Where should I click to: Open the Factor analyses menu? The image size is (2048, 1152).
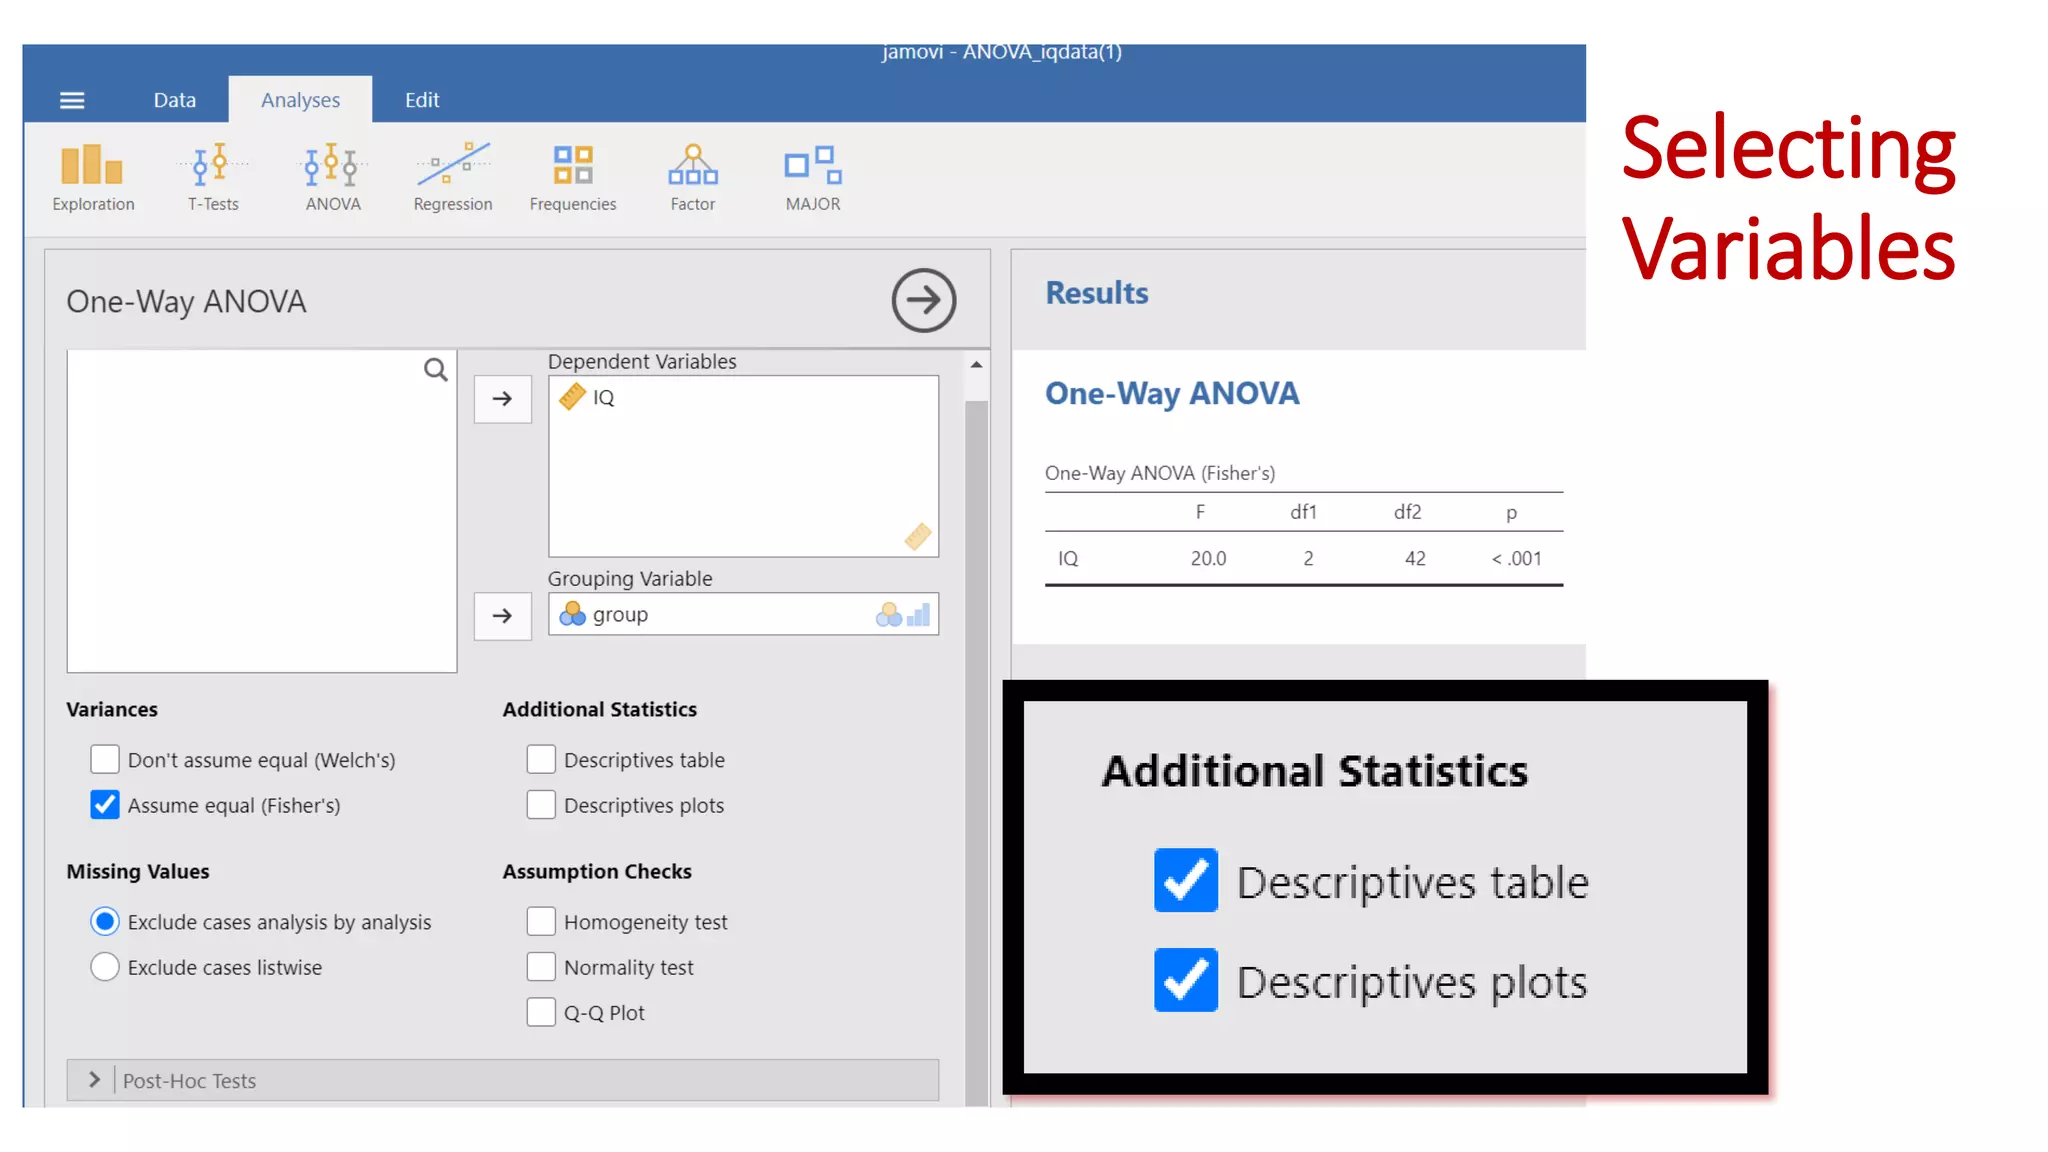[x=693, y=177]
